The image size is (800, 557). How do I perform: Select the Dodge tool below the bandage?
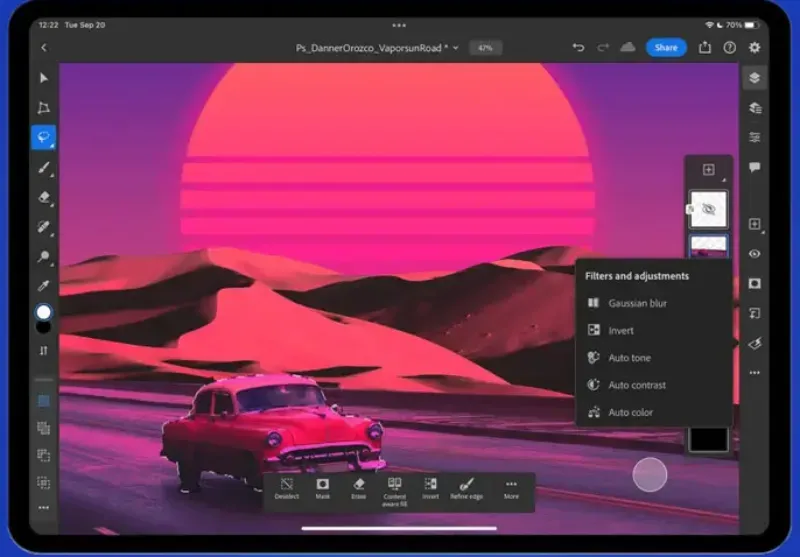point(44,256)
